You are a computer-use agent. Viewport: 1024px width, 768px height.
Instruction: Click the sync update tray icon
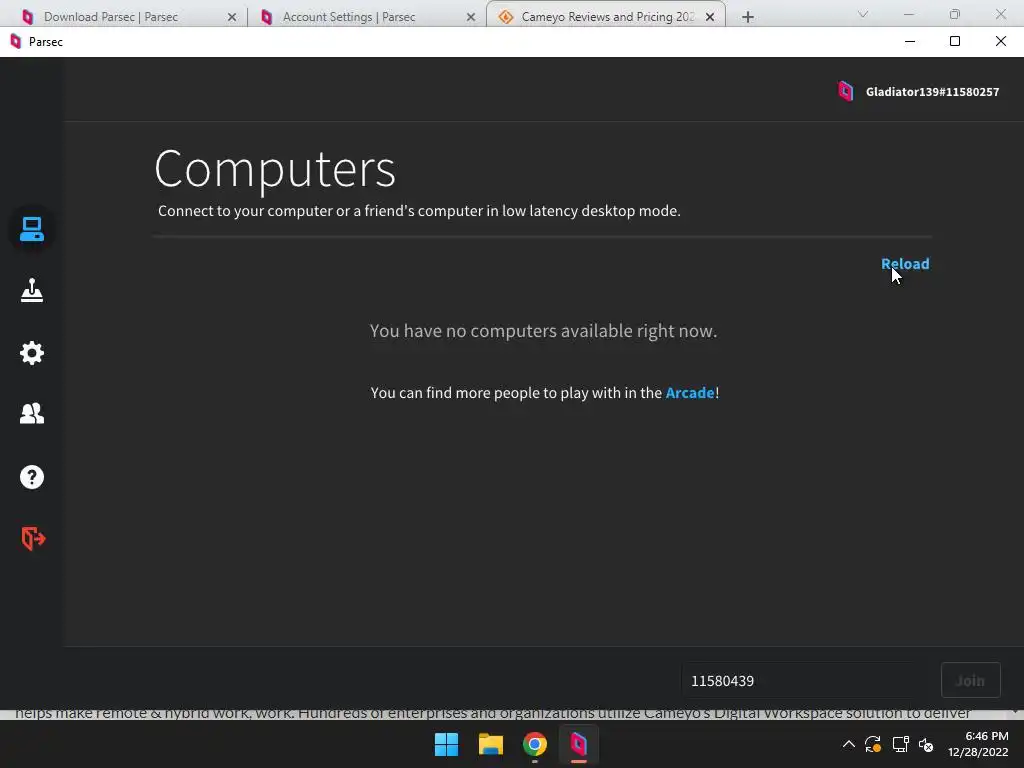point(873,744)
